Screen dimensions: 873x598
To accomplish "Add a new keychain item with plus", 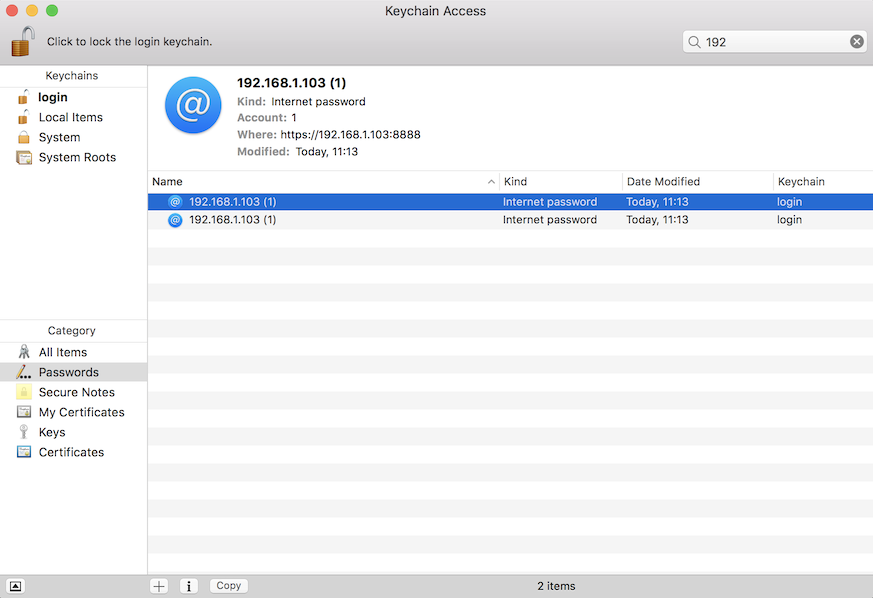I will [x=159, y=586].
